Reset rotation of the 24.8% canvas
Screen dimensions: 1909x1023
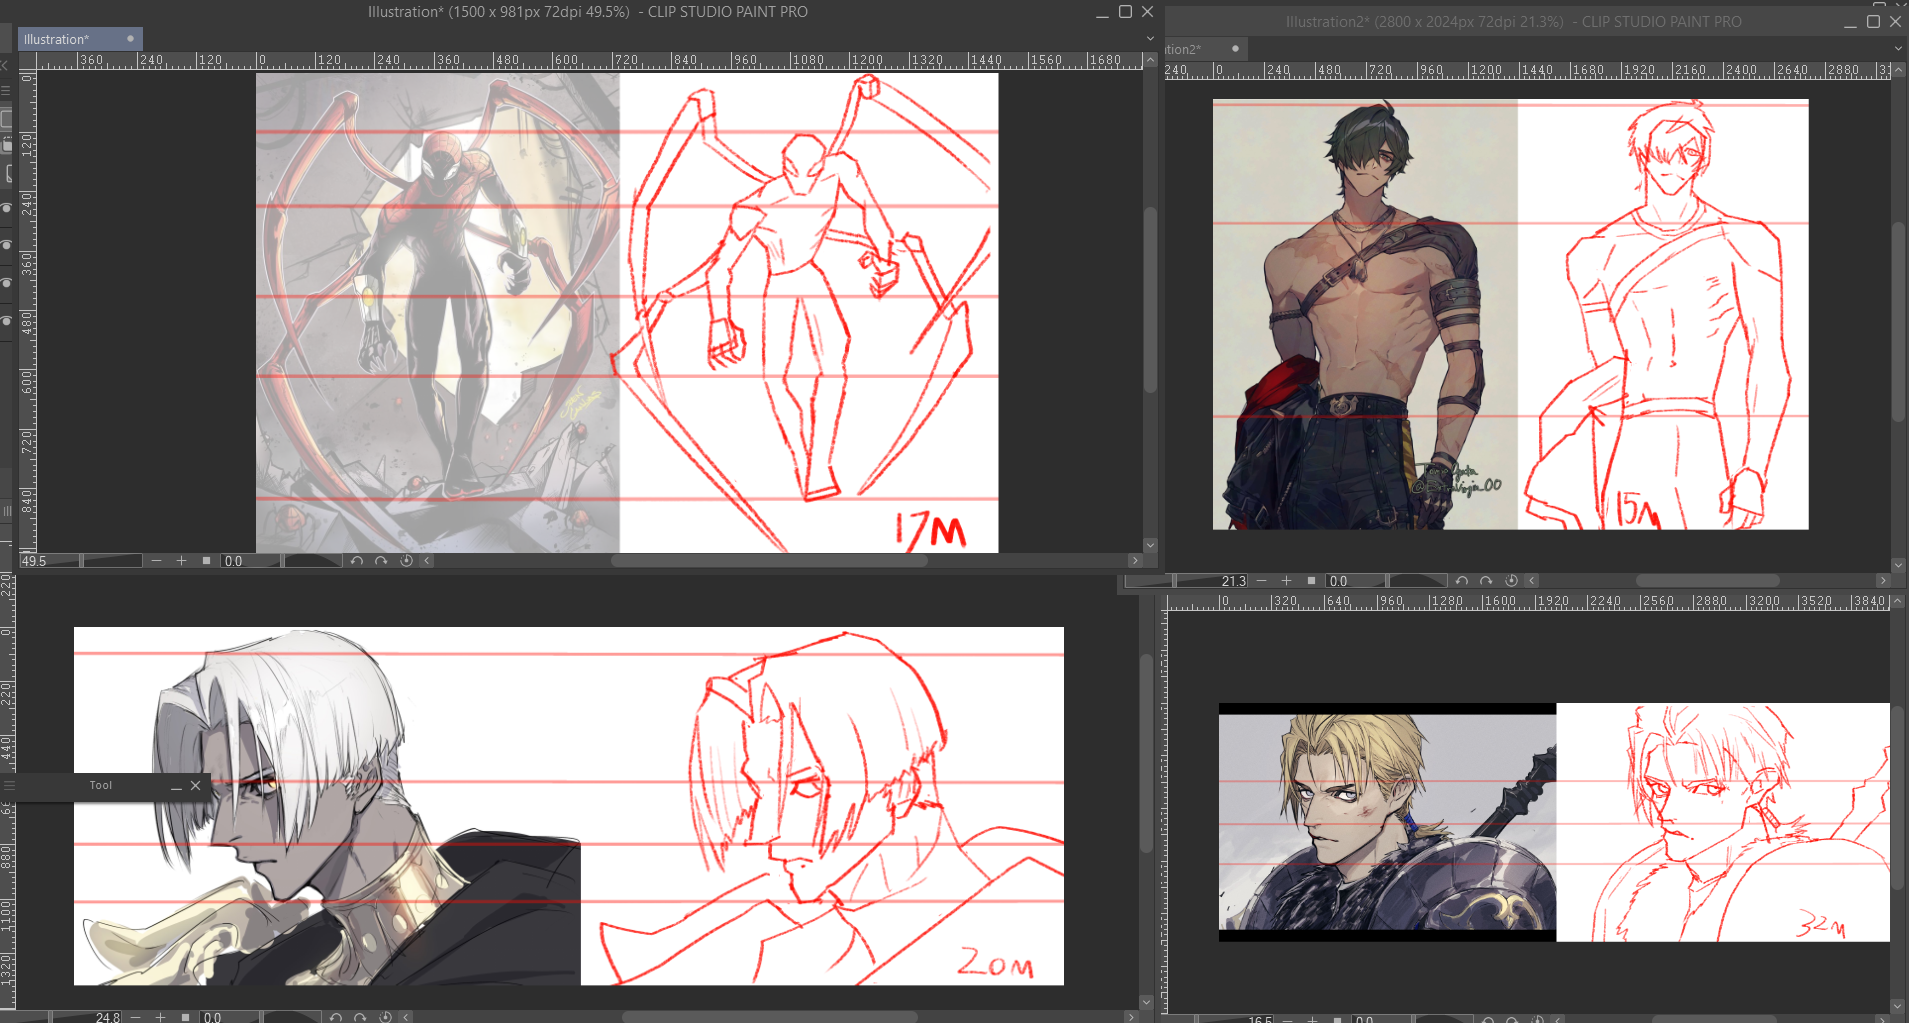tap(385, 1017)
